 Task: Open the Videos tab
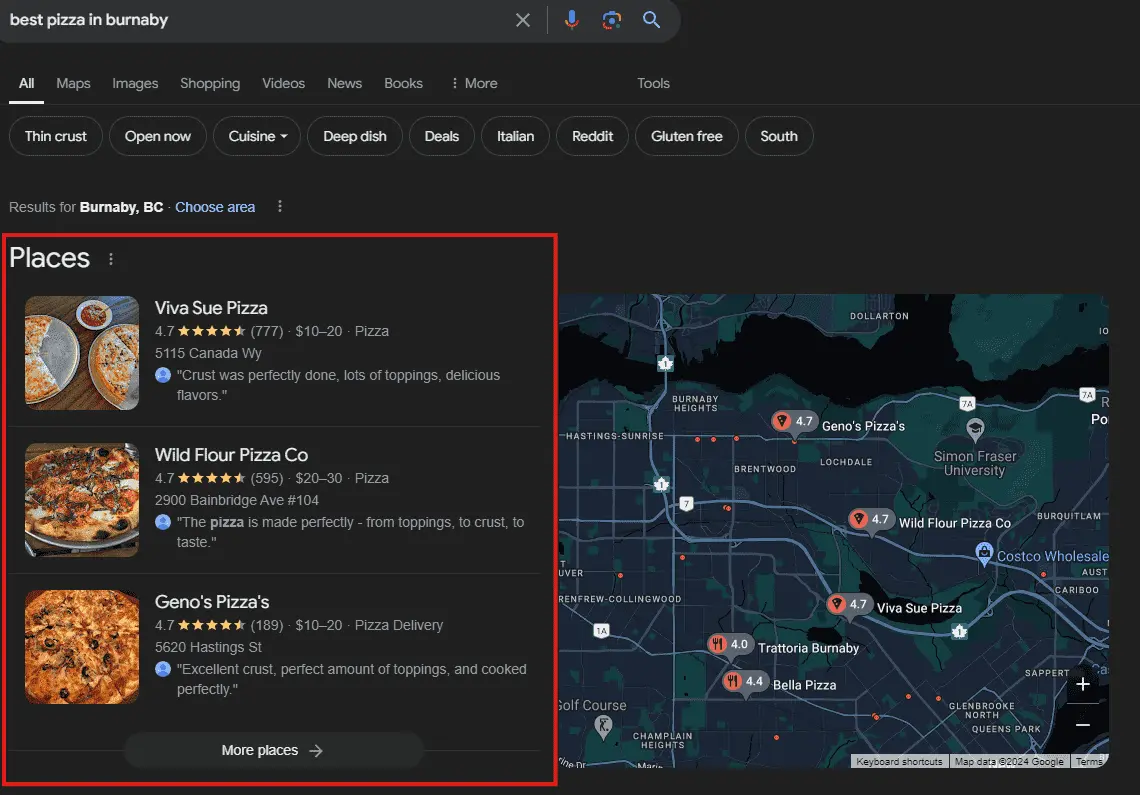coord(284,84)
